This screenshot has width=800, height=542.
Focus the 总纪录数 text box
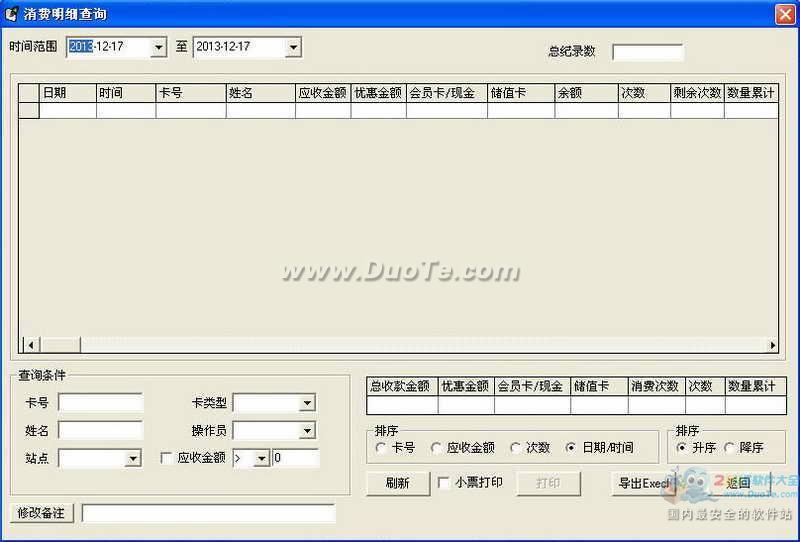[x=647, y=52]
